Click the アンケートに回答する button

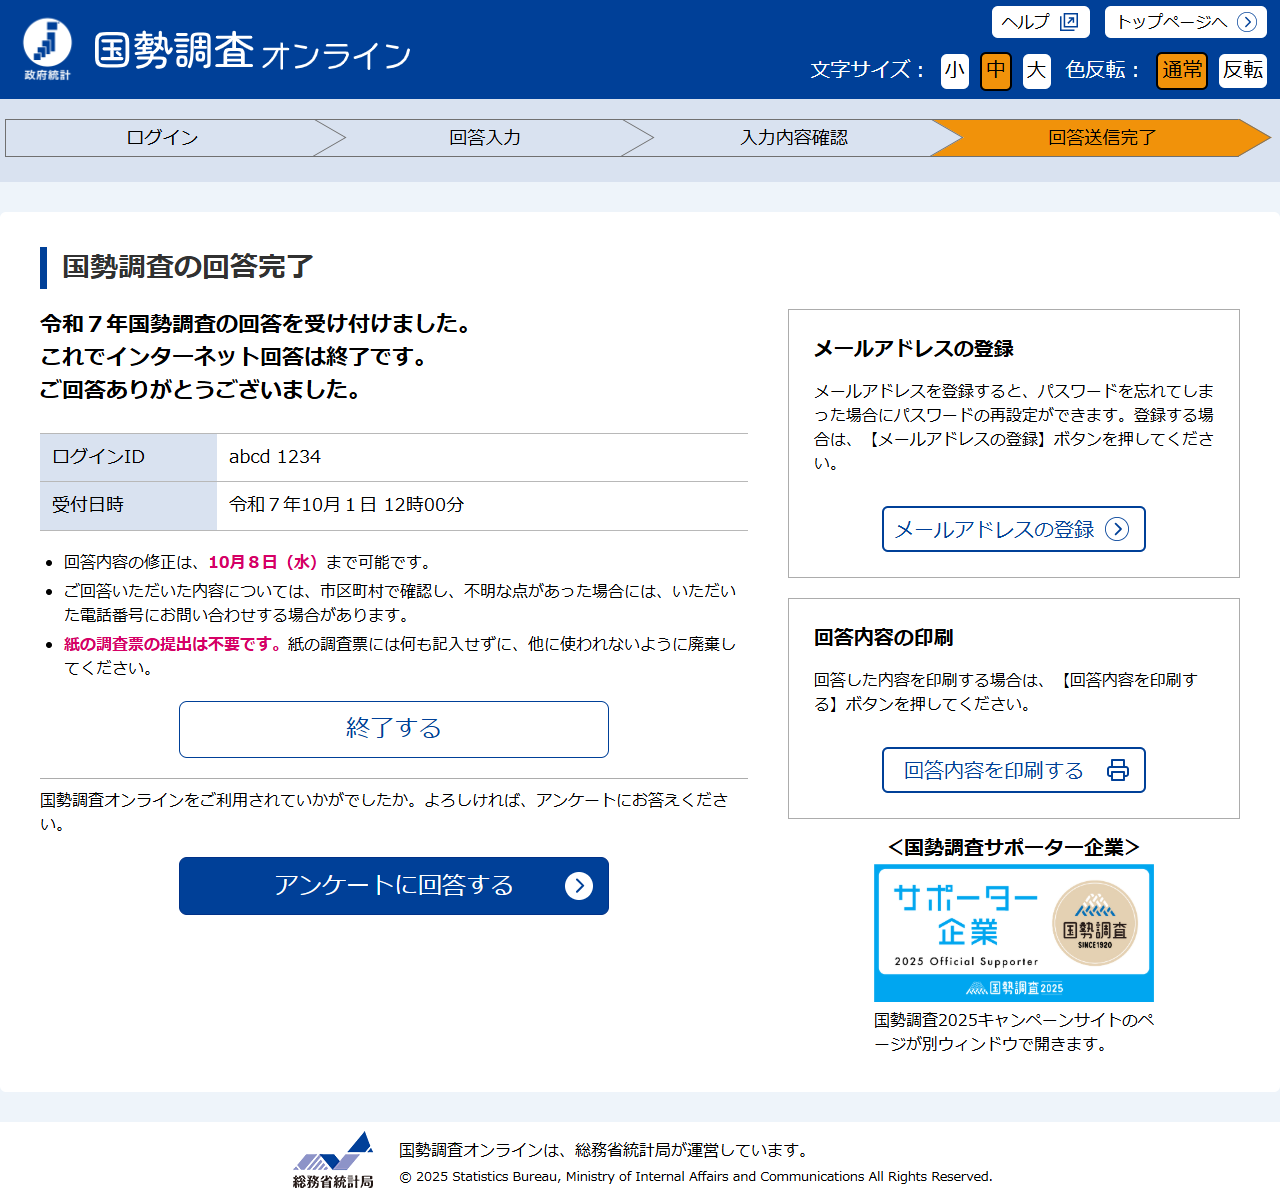[393, 886]
